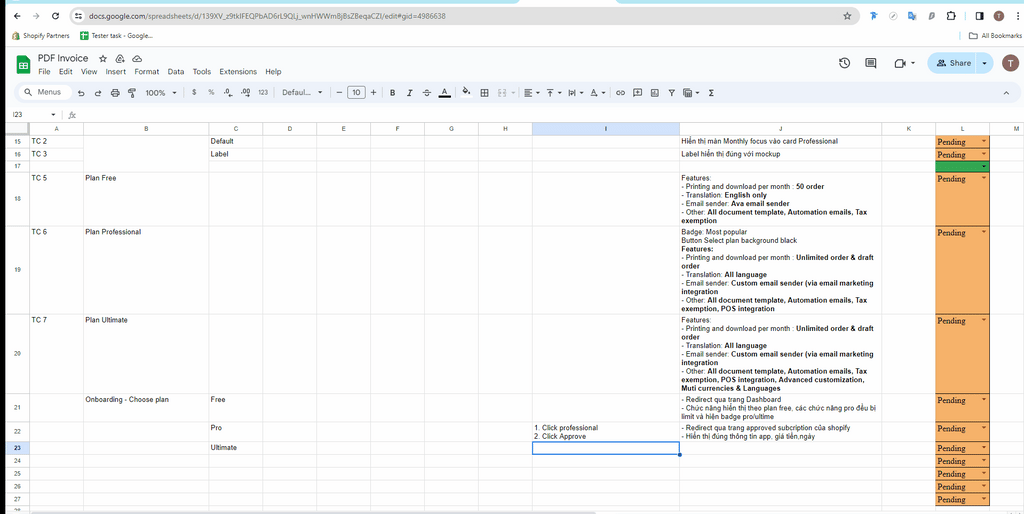
Task: Open the comments panel icon
Action: point(871,63)
